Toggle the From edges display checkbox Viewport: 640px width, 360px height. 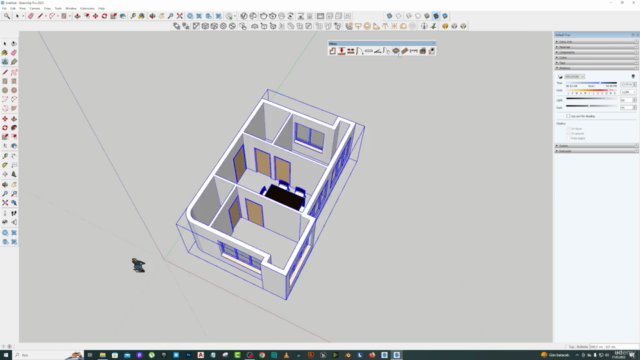(x=568, y=138)
